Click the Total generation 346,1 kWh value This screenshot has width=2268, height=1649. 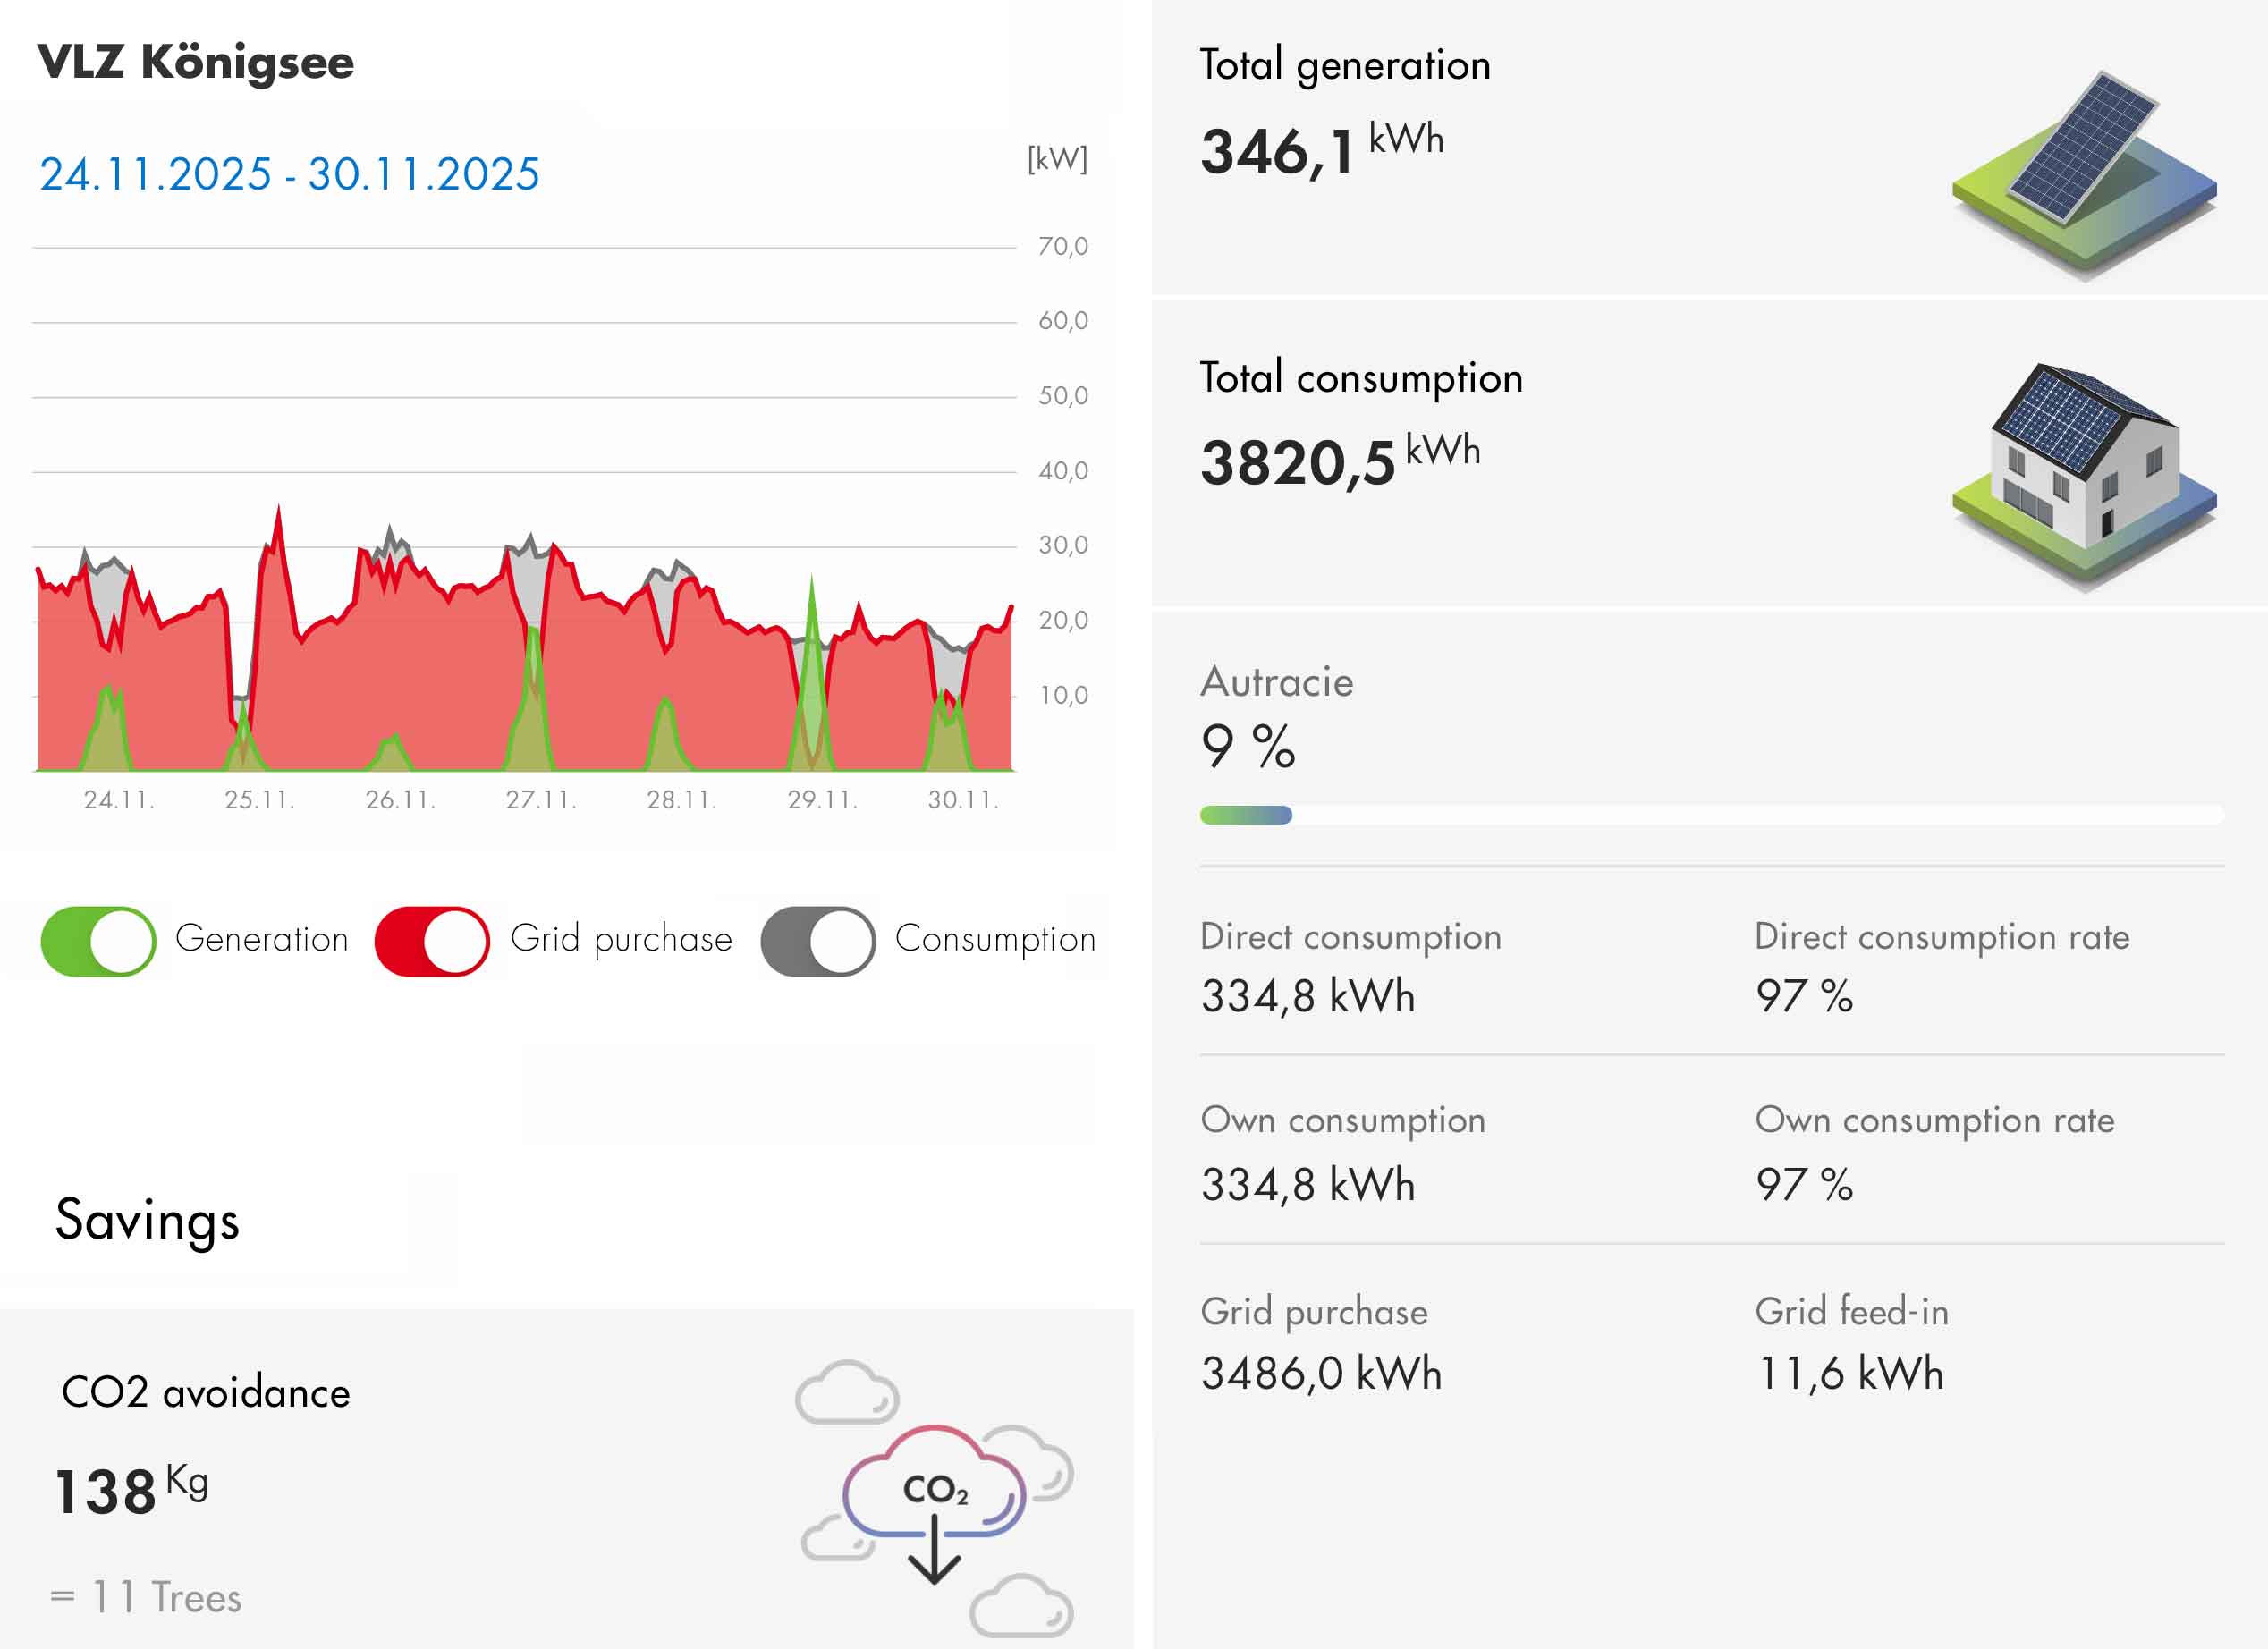[x=1321, y=150]
